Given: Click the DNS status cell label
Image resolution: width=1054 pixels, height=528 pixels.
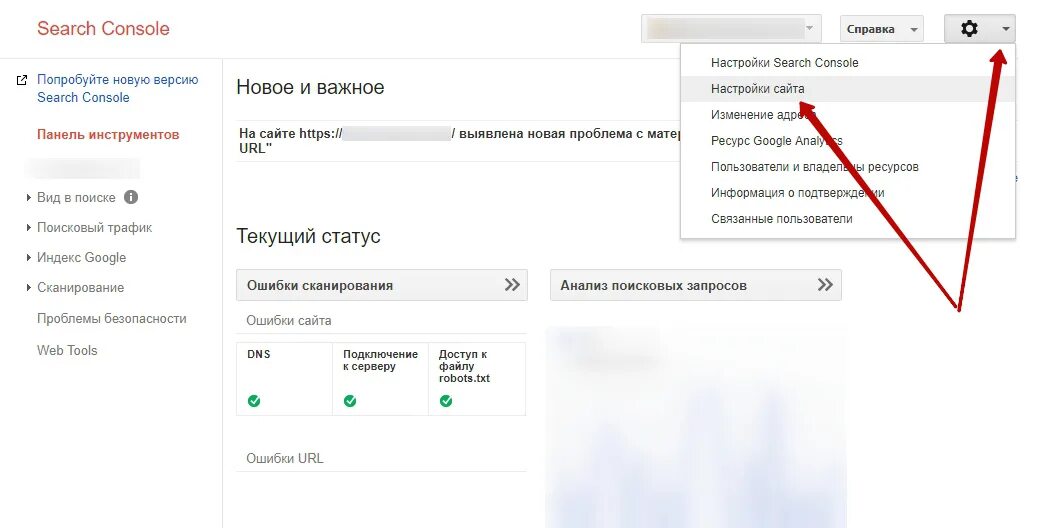Looking at the screenshot, I should [259, 354].
